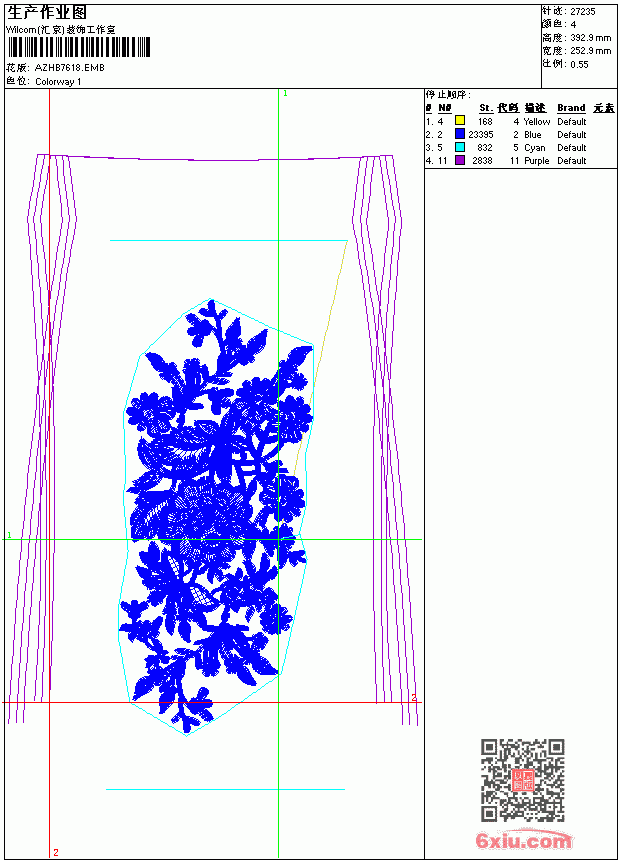This screenshot has width=620, height=860.
Task: Click the file name AZHB7618.EMB
Action: pos(70,68)
